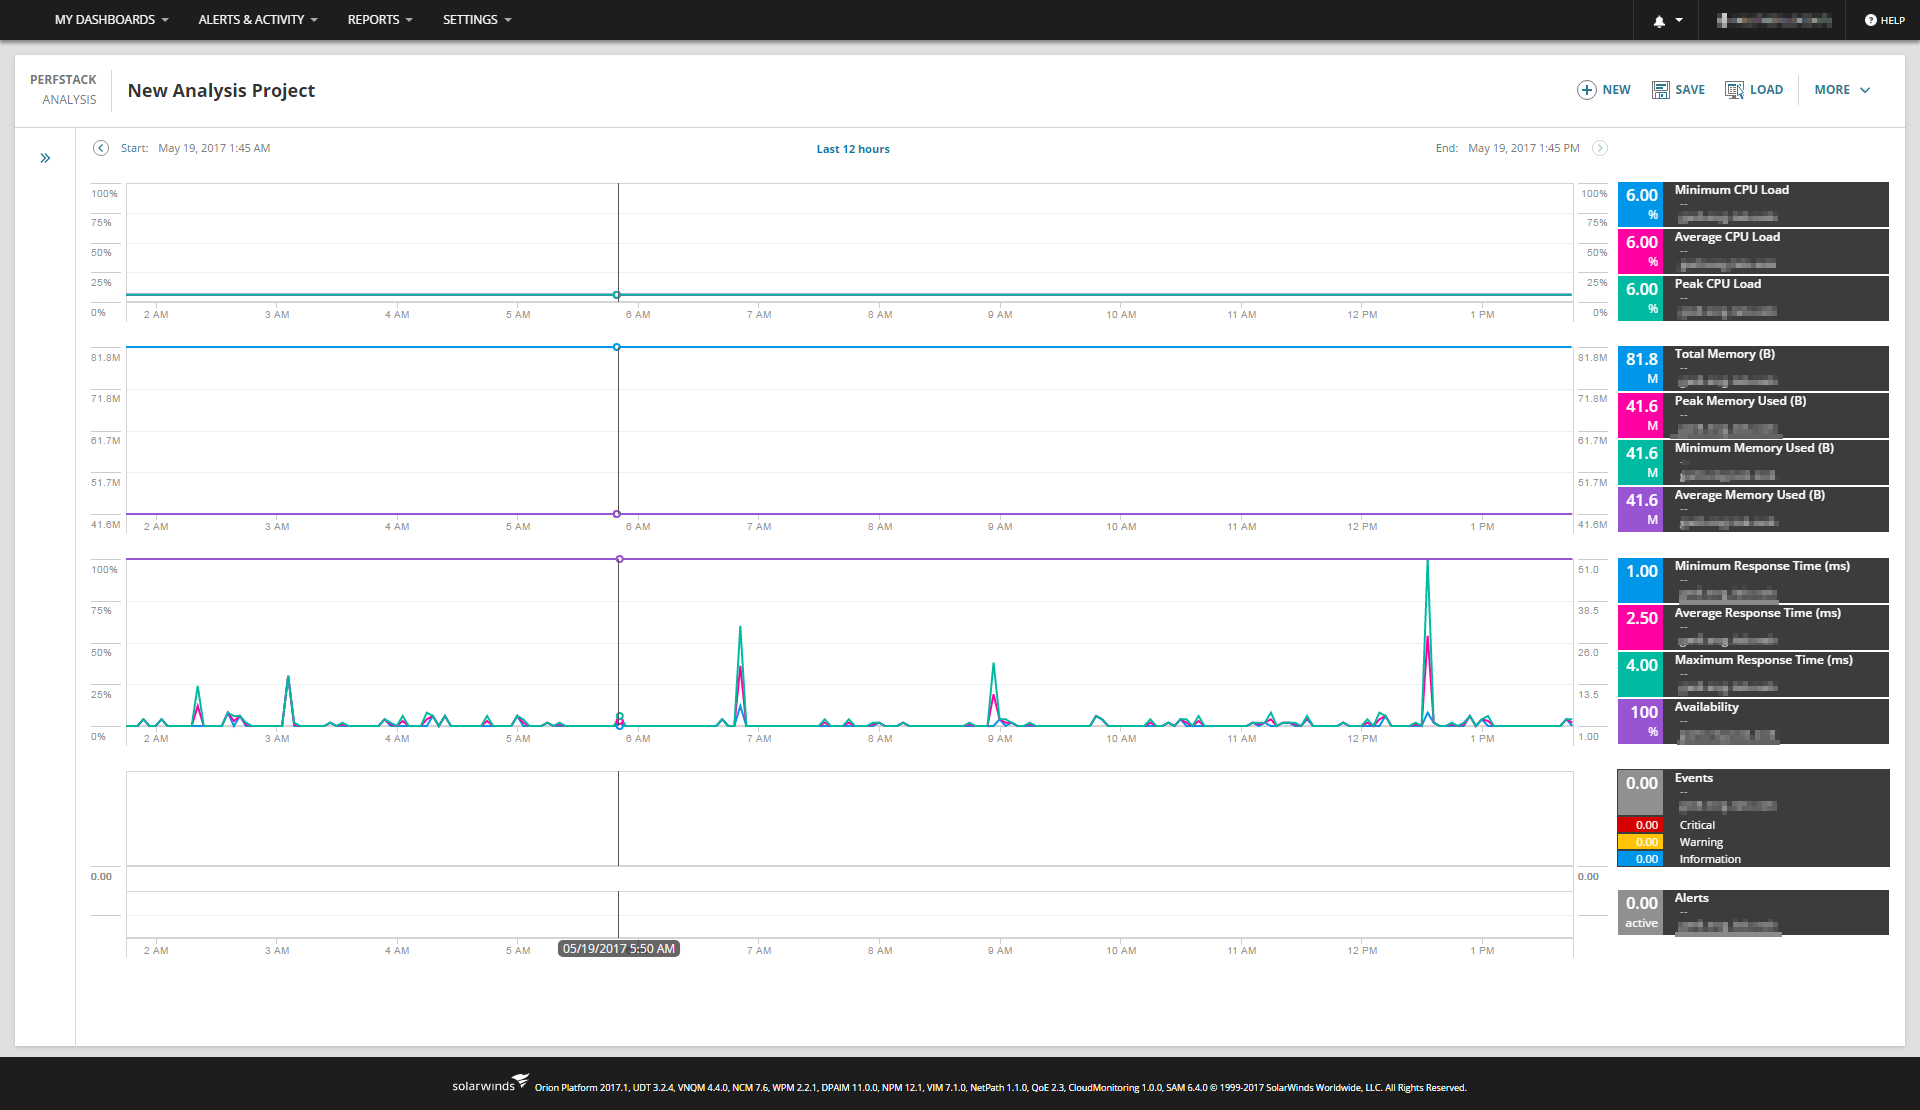Shift time range back with left arrow

[x=101, y=148]
